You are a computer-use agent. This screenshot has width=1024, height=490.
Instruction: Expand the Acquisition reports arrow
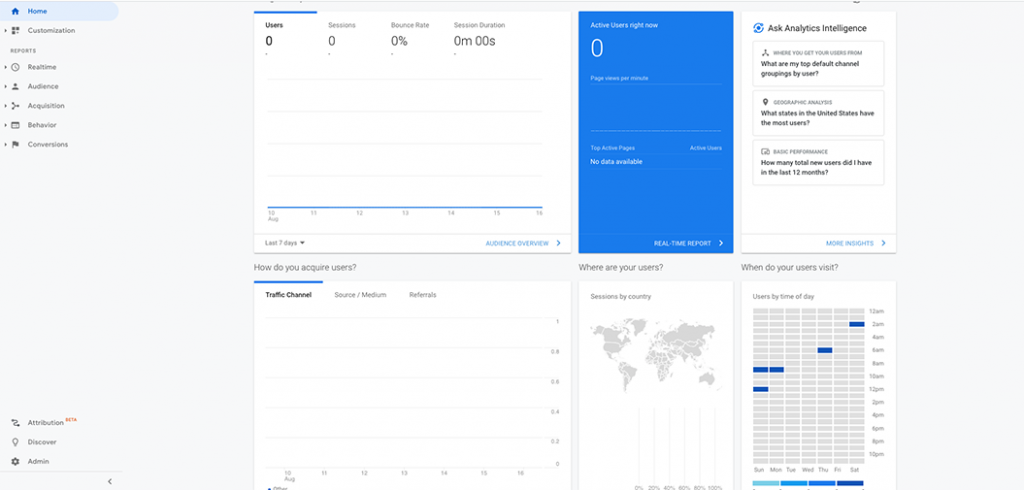point(5,106)
